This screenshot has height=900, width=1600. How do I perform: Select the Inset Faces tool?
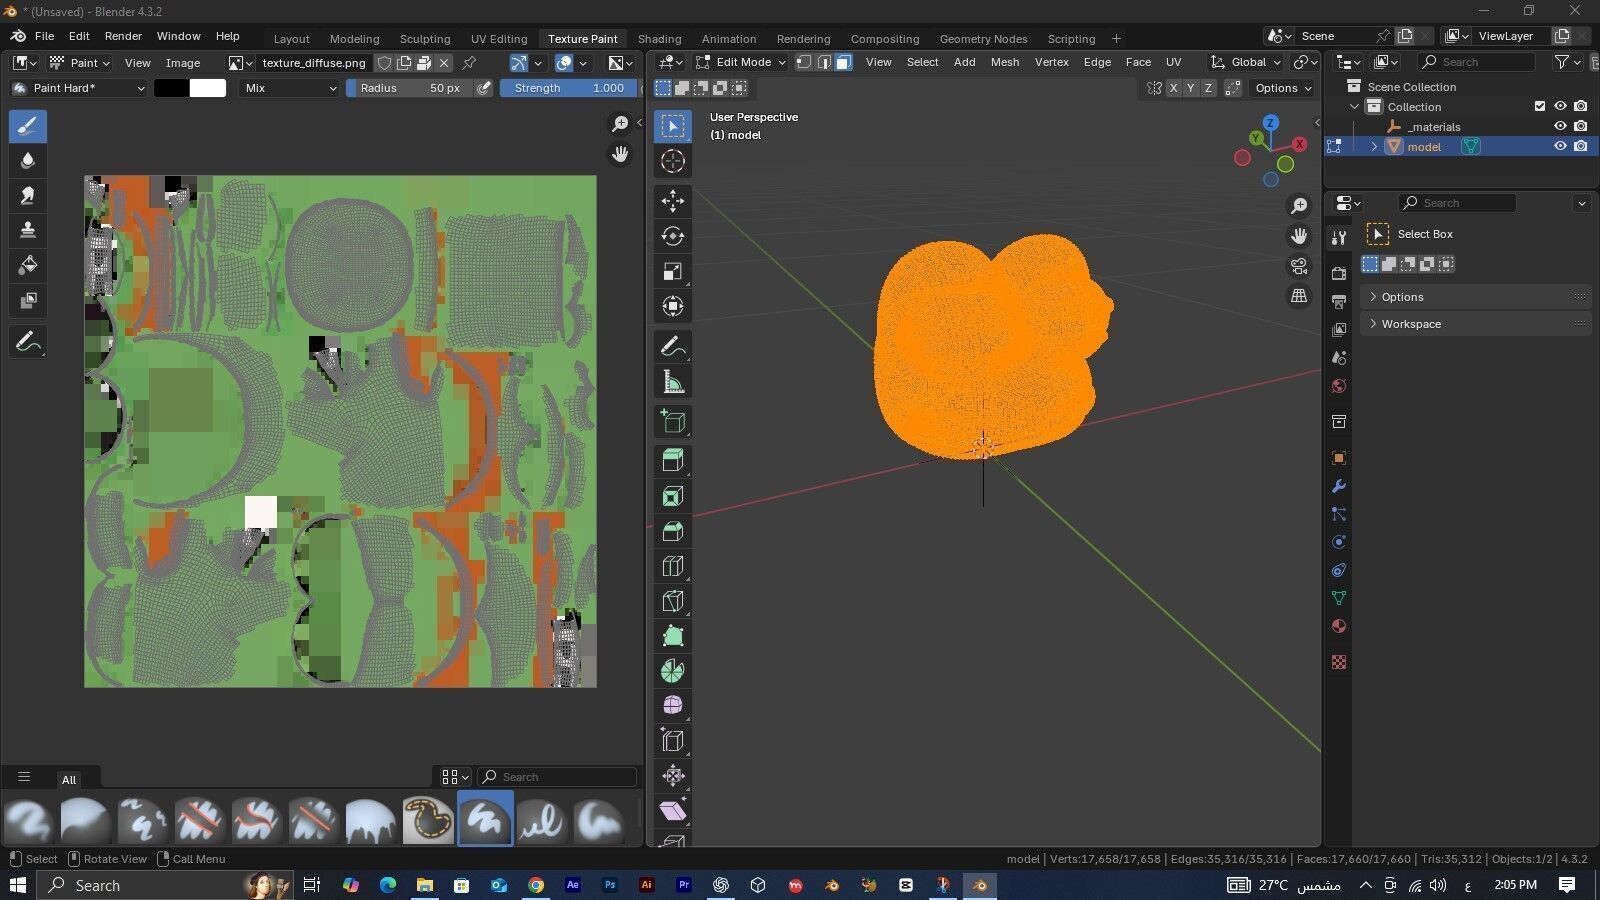[673, 496]
